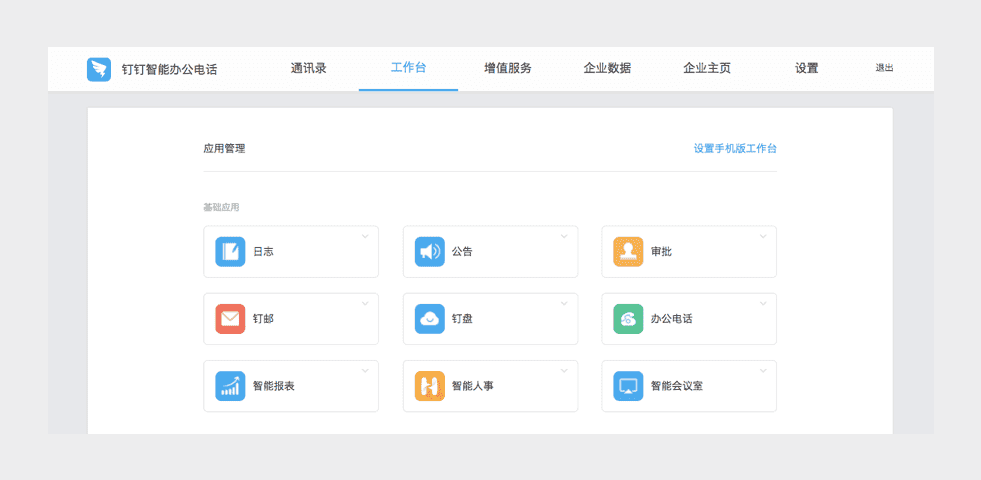This screenshot has height=480, width=981.
Task: Open the 企业数据 tab
Action: 607,69
